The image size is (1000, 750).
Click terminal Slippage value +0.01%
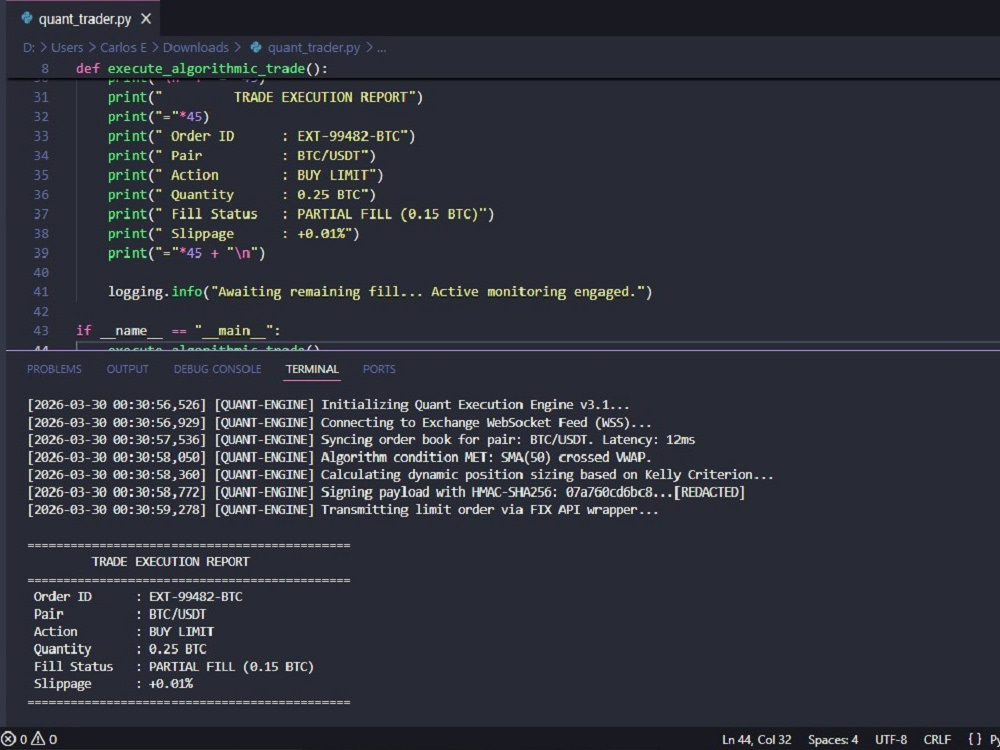coord(170,684)
